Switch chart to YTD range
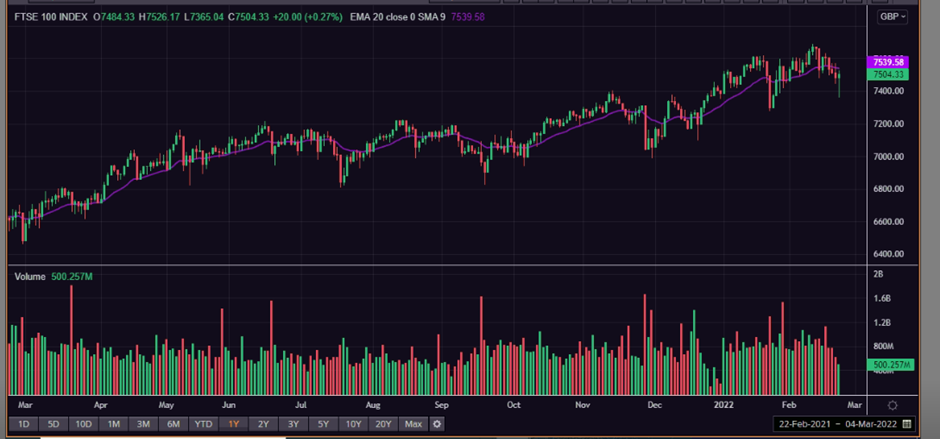 [203, 425]
